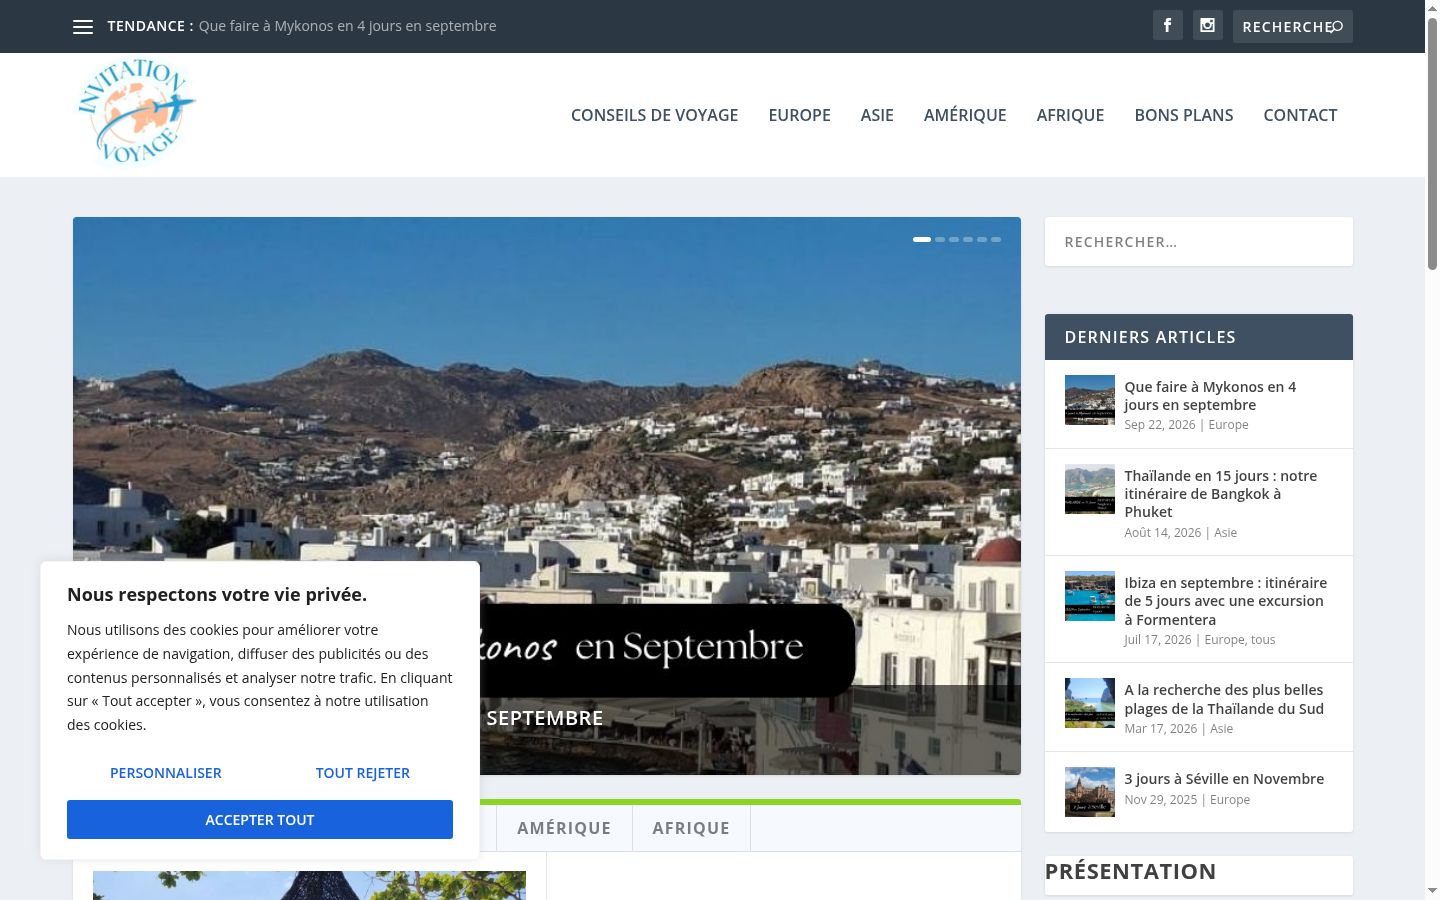Open 'A la recherche des plus belles plages' article
This screenshot has height=900, width=1440.
tap(1224, 699)
